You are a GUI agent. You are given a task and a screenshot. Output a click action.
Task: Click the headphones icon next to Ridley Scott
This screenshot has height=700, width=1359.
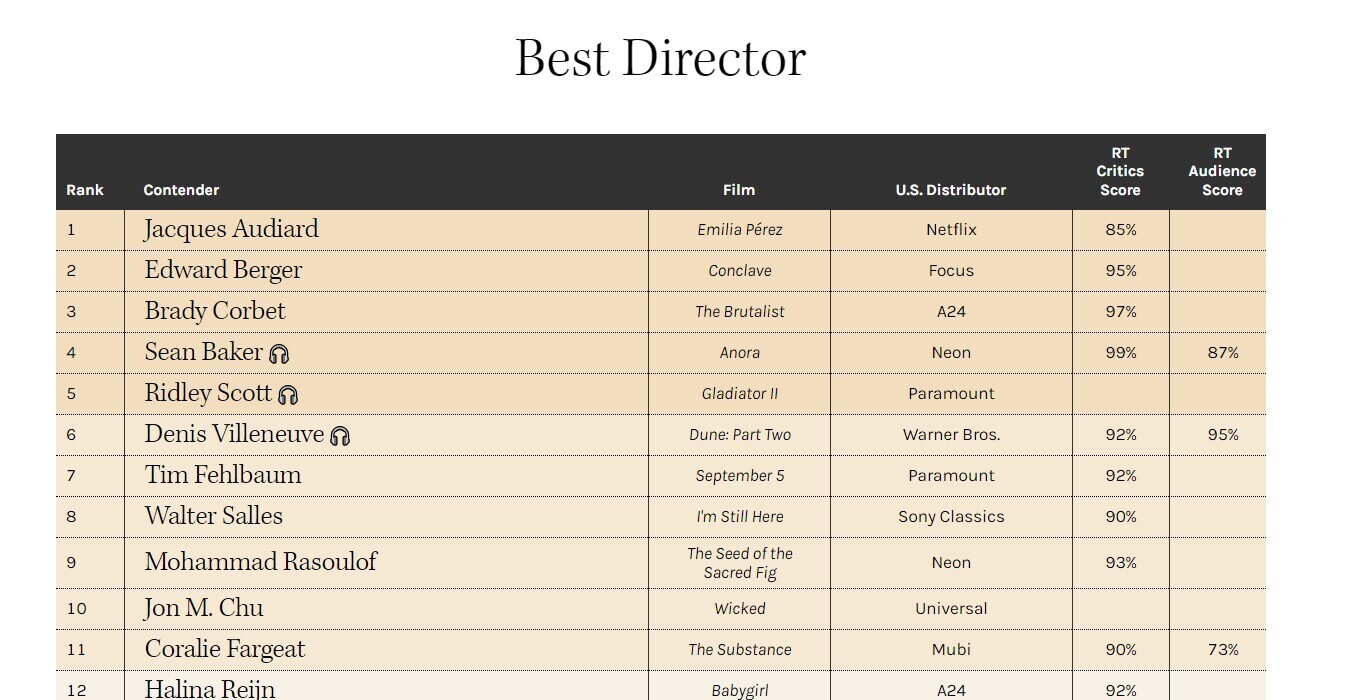point(288,395)
